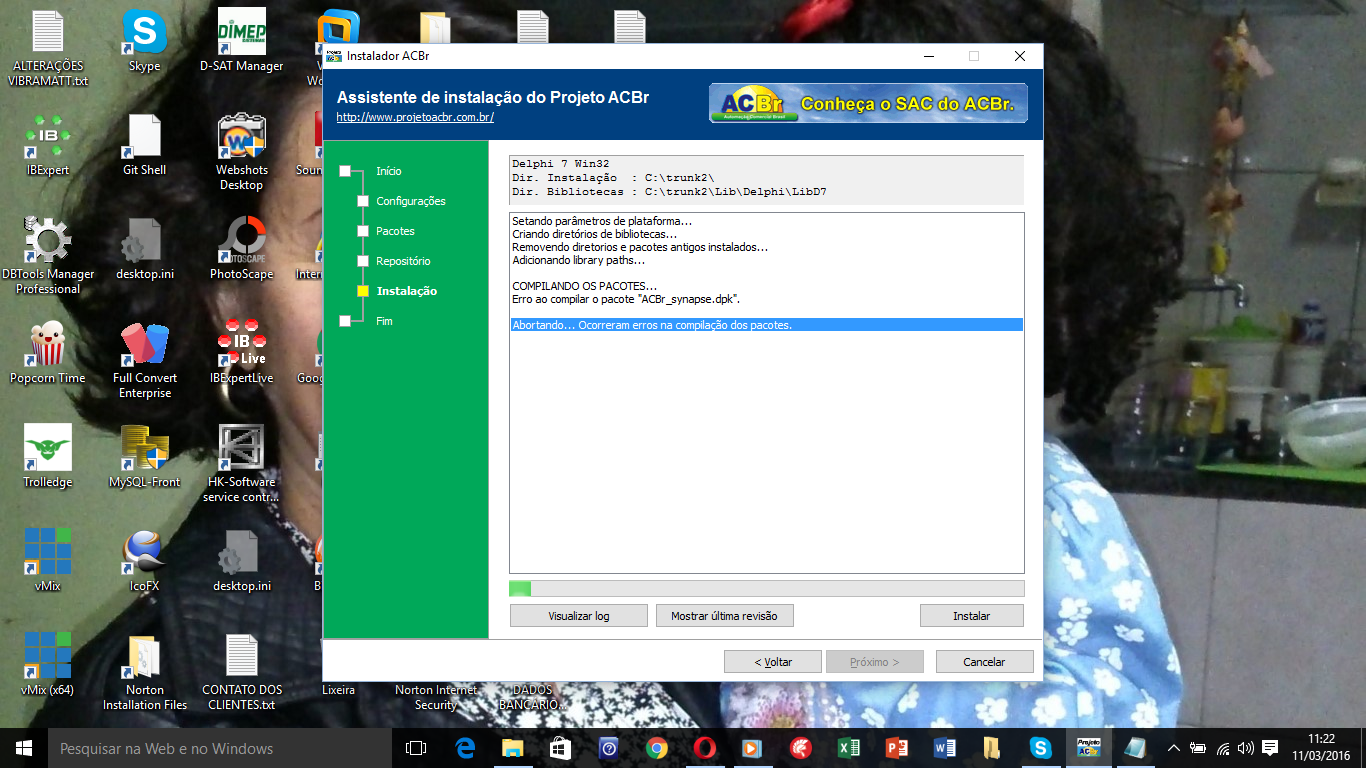Show hidden system tray icons
Viewport: 1366px width, 768px height.
tap(1174, 748)
